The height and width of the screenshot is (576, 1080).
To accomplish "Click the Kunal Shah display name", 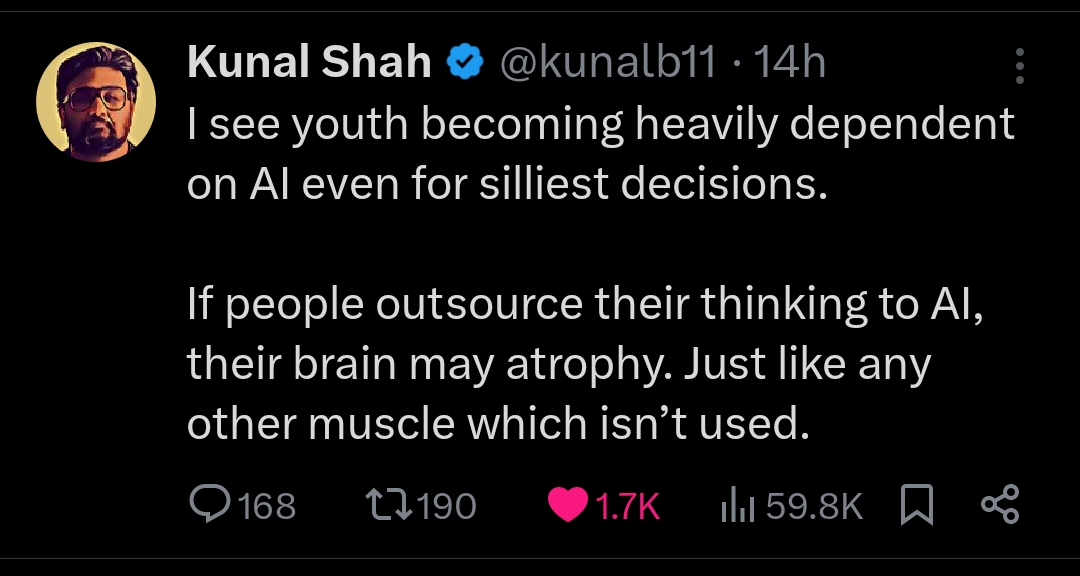I will point(309,64).
